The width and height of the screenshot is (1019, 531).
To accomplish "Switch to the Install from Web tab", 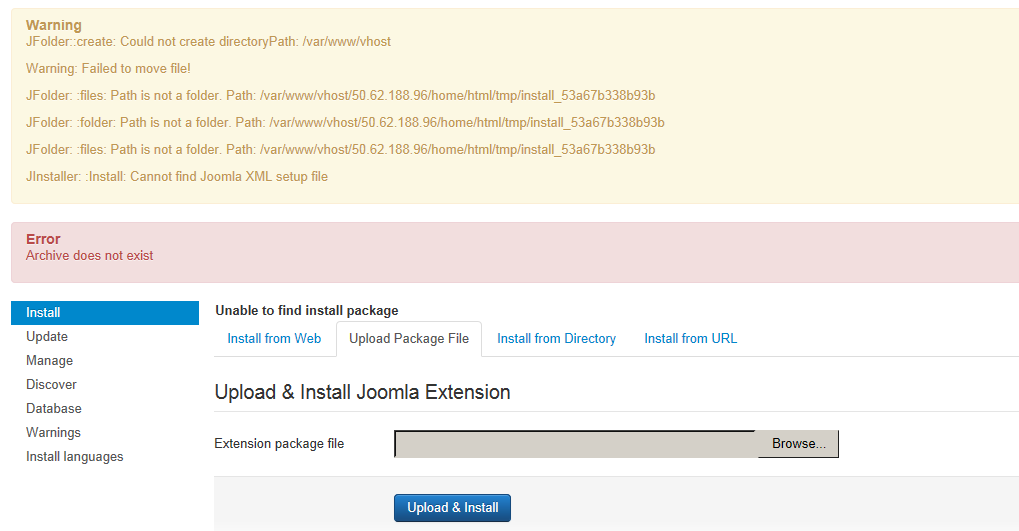I will (x=274, y=339).
